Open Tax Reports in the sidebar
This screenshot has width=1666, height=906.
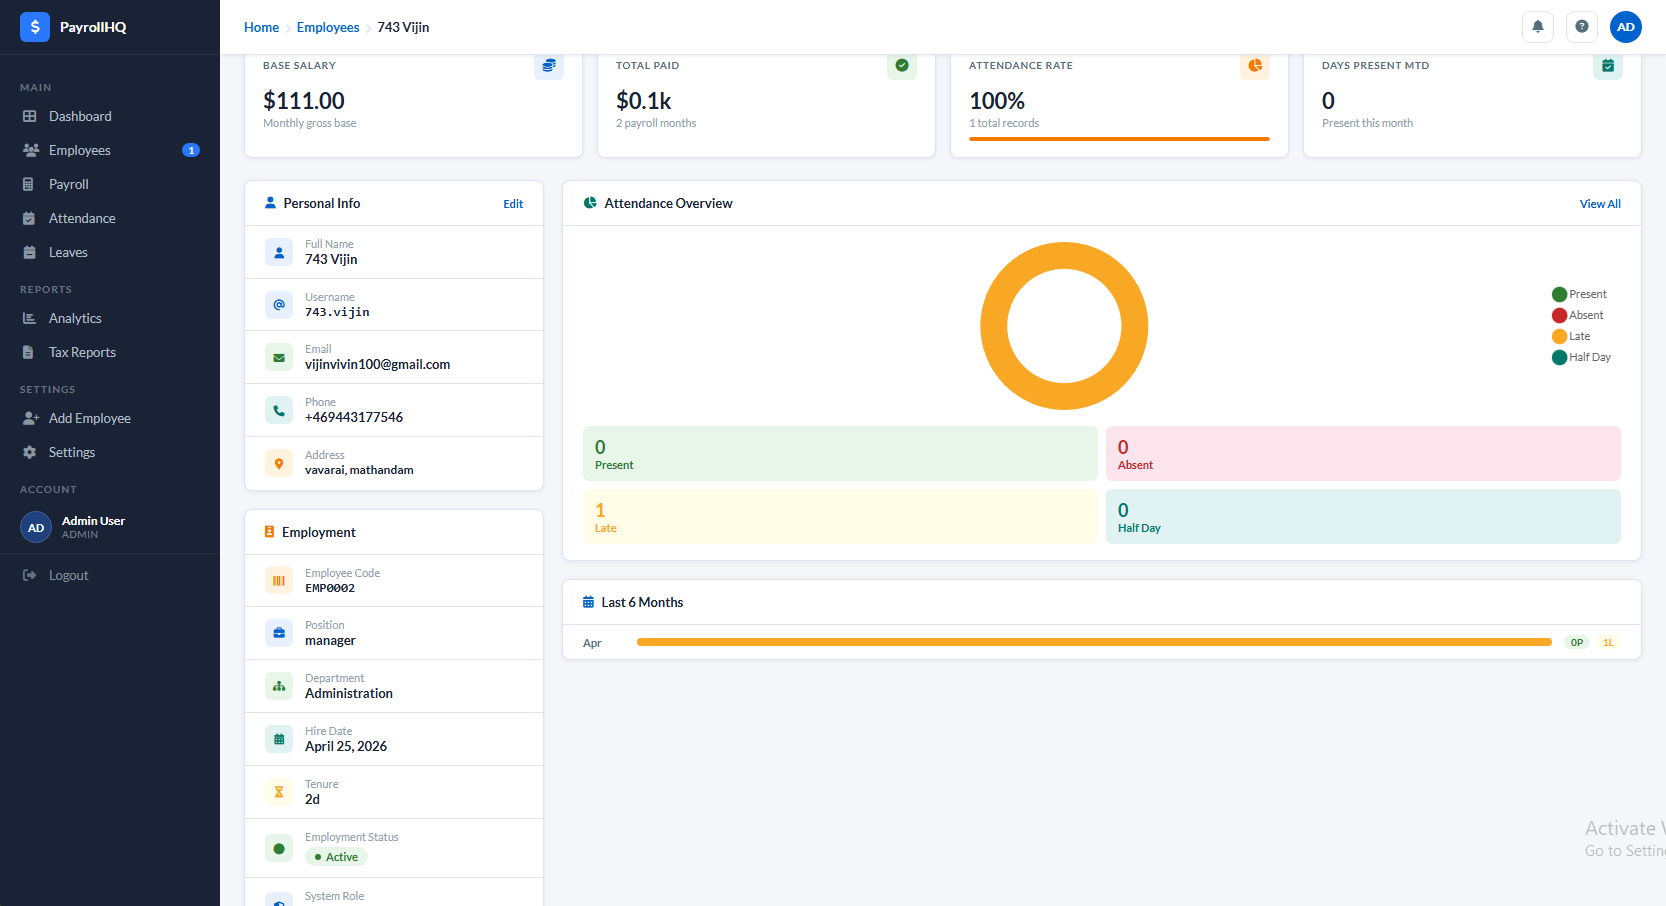click(82, 352)
